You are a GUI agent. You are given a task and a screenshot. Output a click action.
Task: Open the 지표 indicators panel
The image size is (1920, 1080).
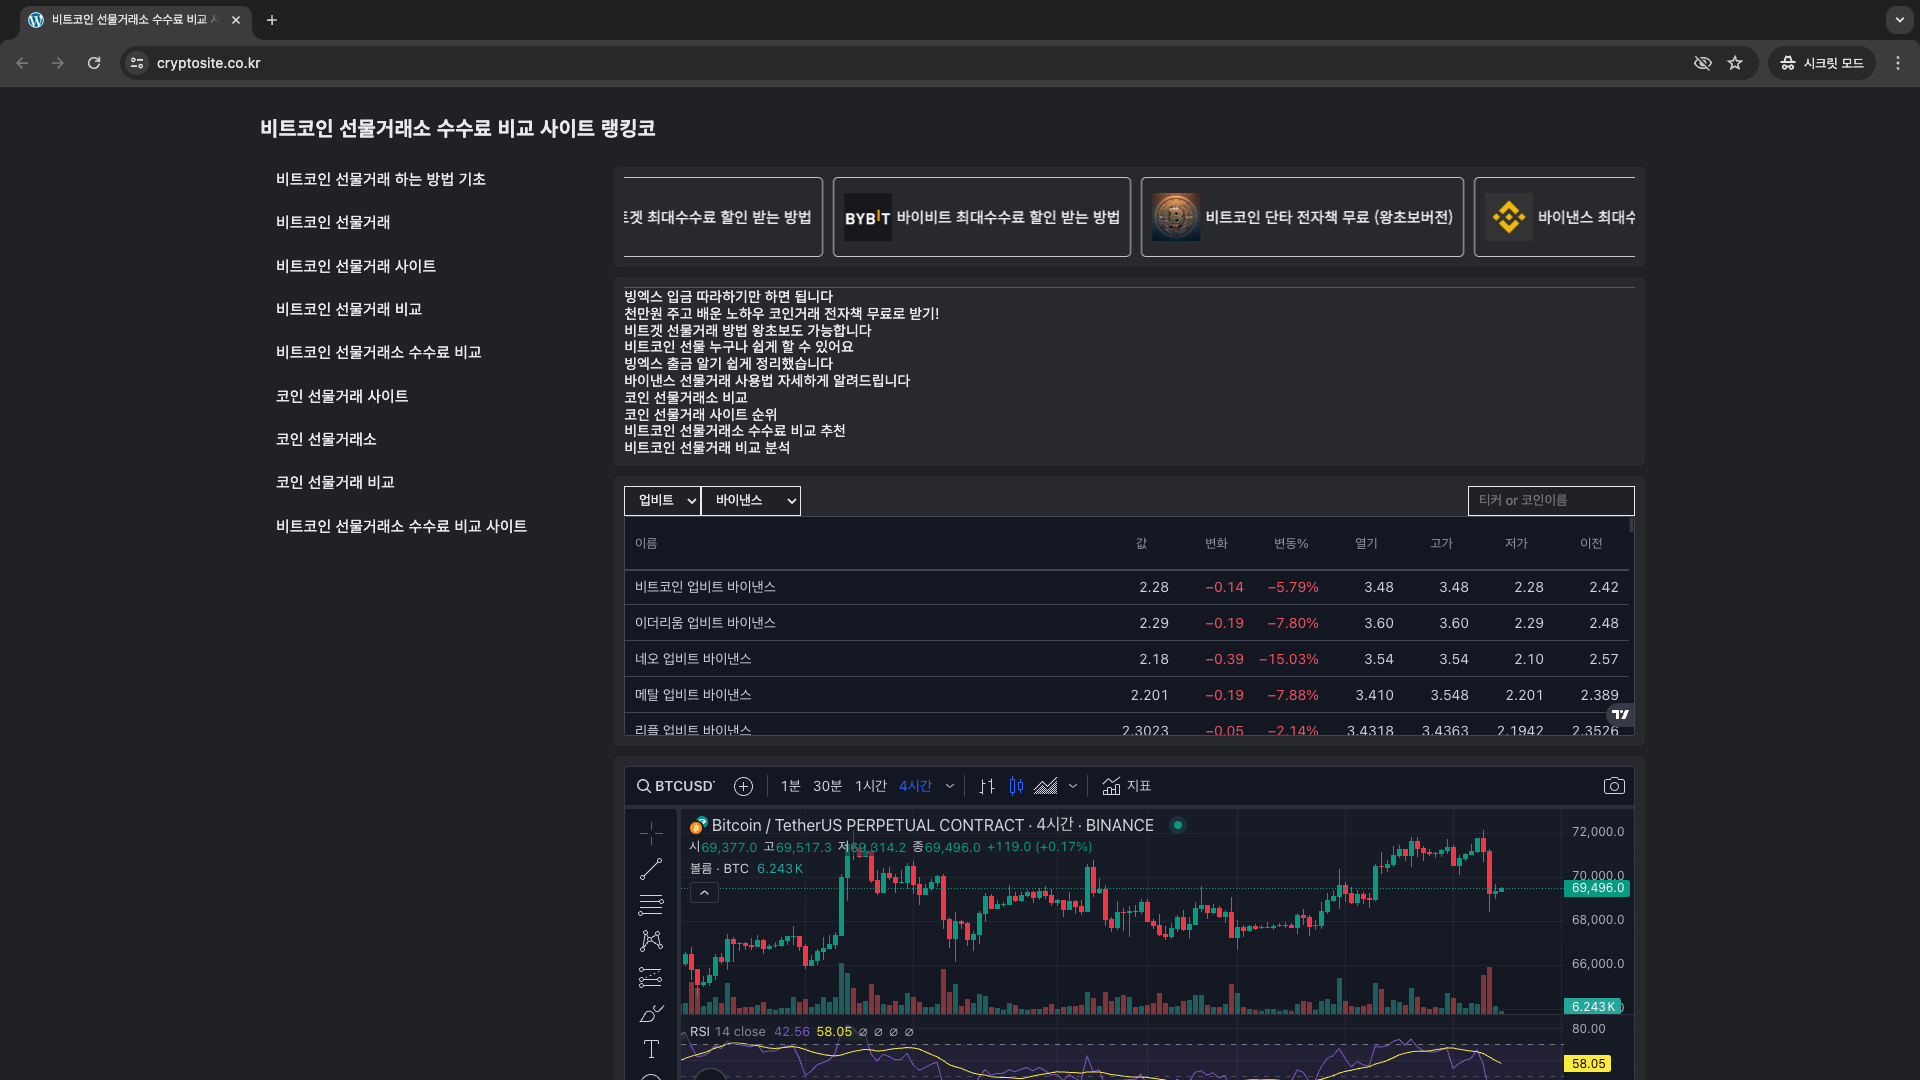(x=1128, y=786)
